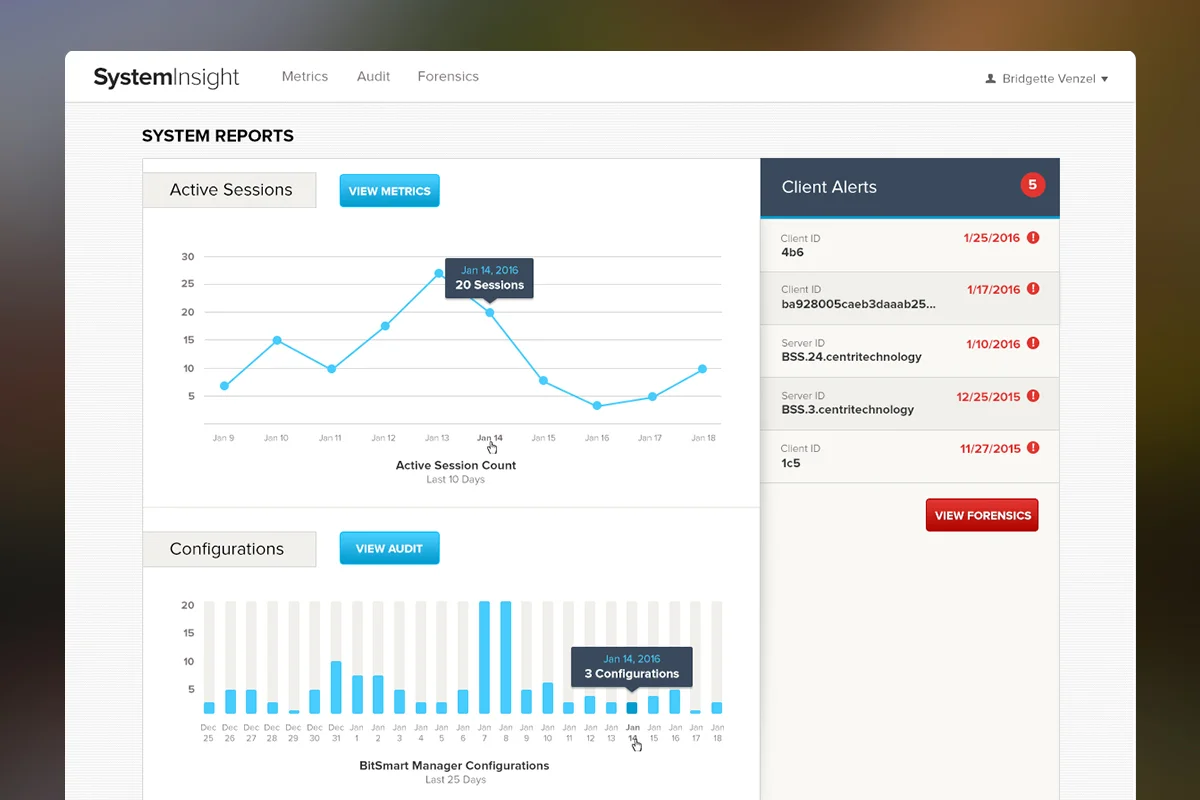Click alert icon for 1/25/2016 alert
Image resolution: width=1200 pixels, height=800 pixels.
pos(1033,238)
